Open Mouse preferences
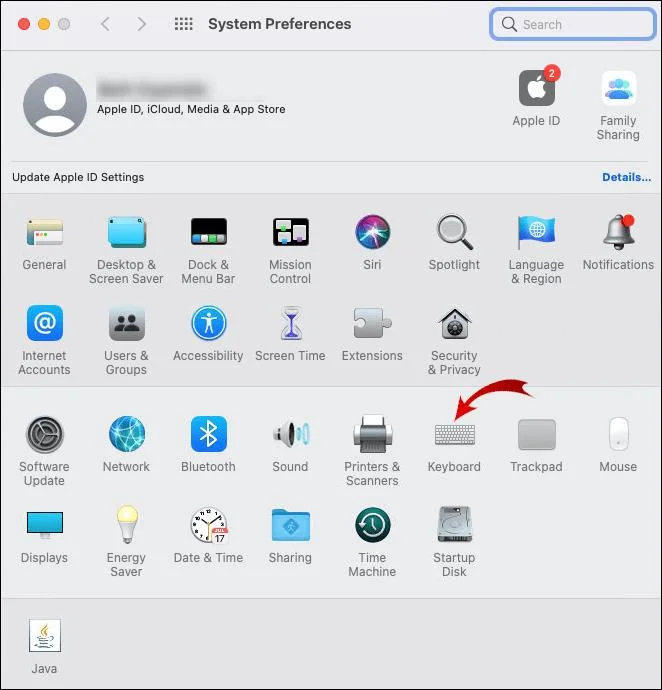Viewport: 662px width, 690px height. point(618,434)
